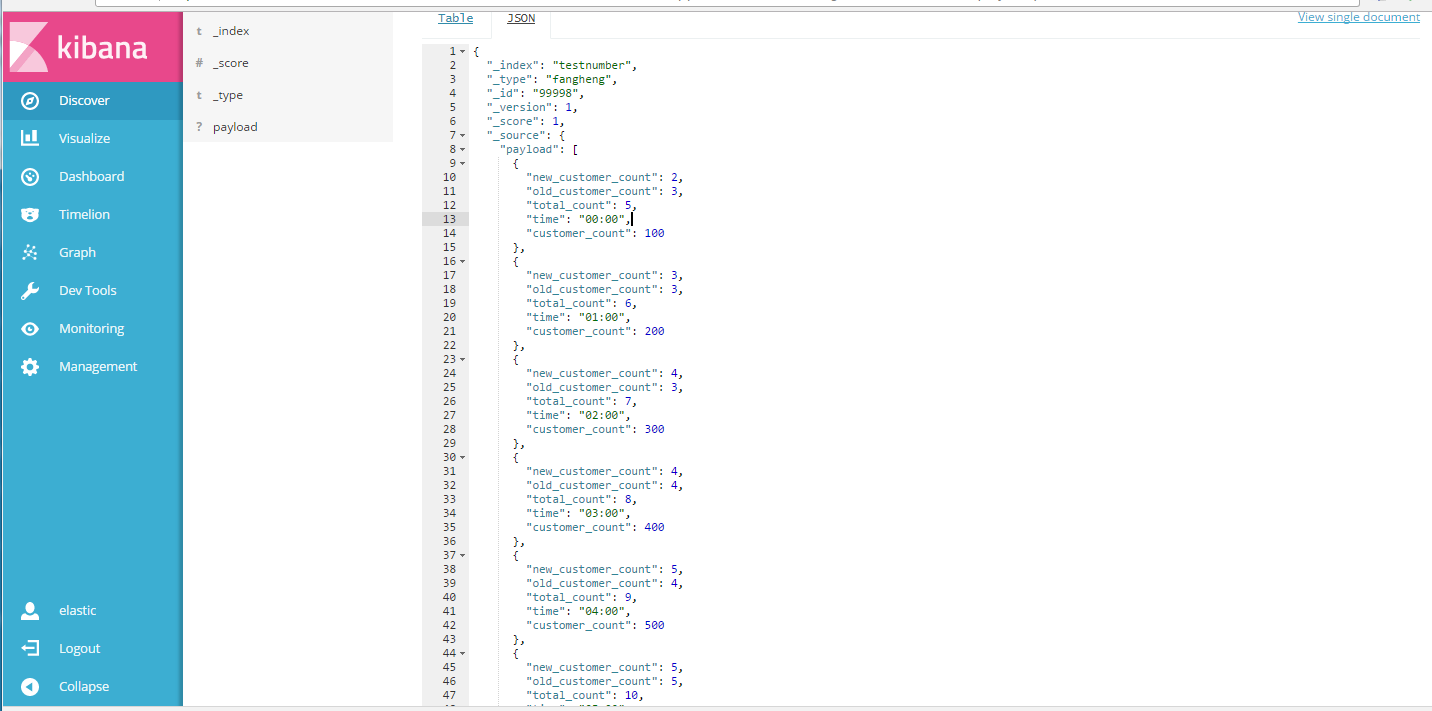Open the Graph nodes icon
This screenshot has height=711, width=1432.
[x=30, y=252]
